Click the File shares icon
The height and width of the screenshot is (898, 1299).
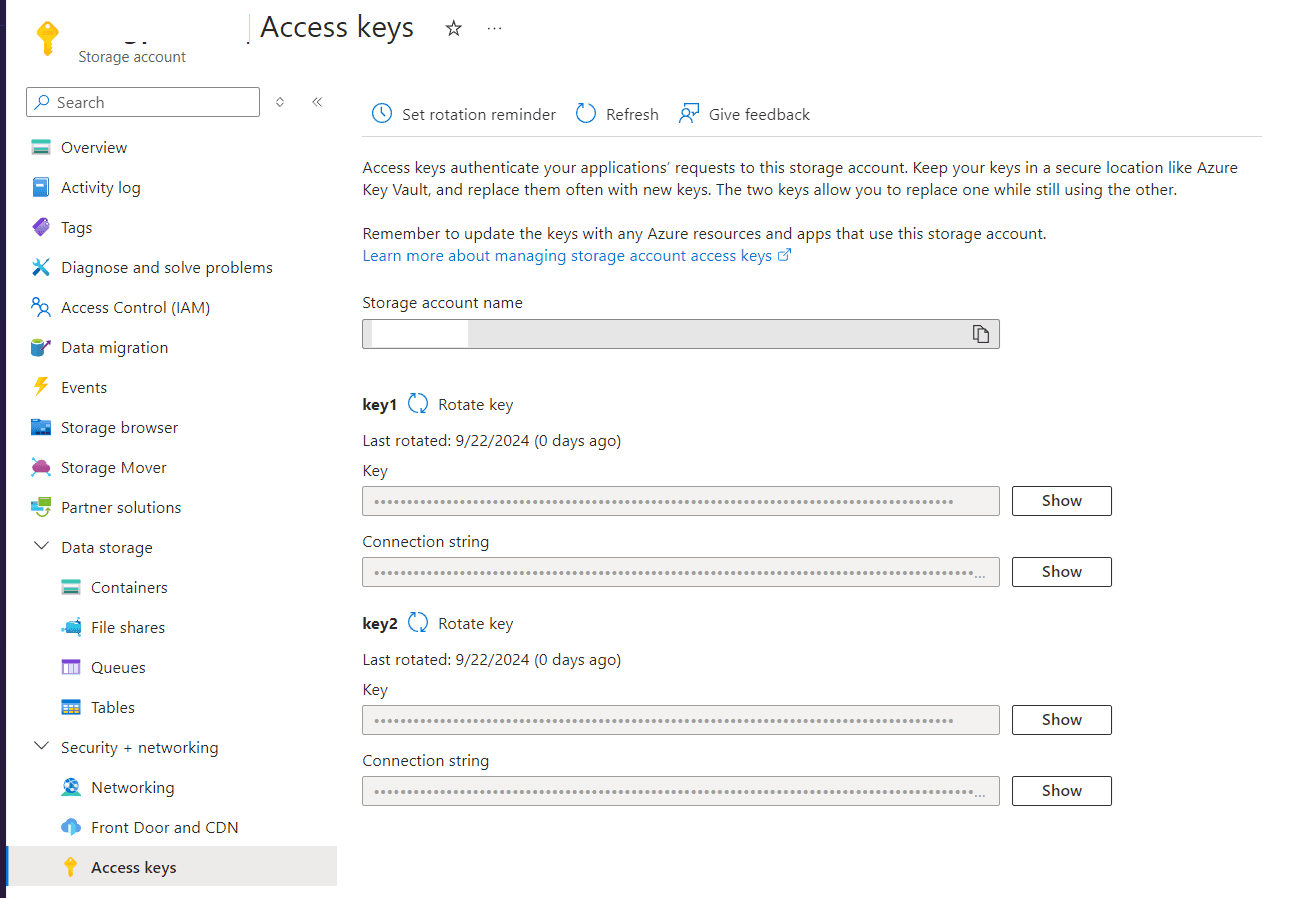tap(71, 627)
